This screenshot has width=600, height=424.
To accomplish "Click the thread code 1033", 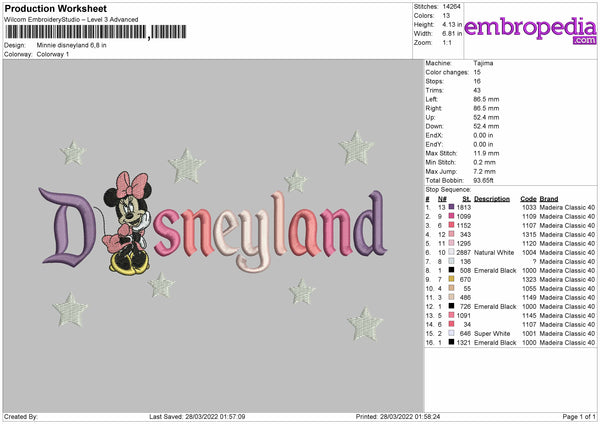I will pyautogui.click(x=529, y=207).
